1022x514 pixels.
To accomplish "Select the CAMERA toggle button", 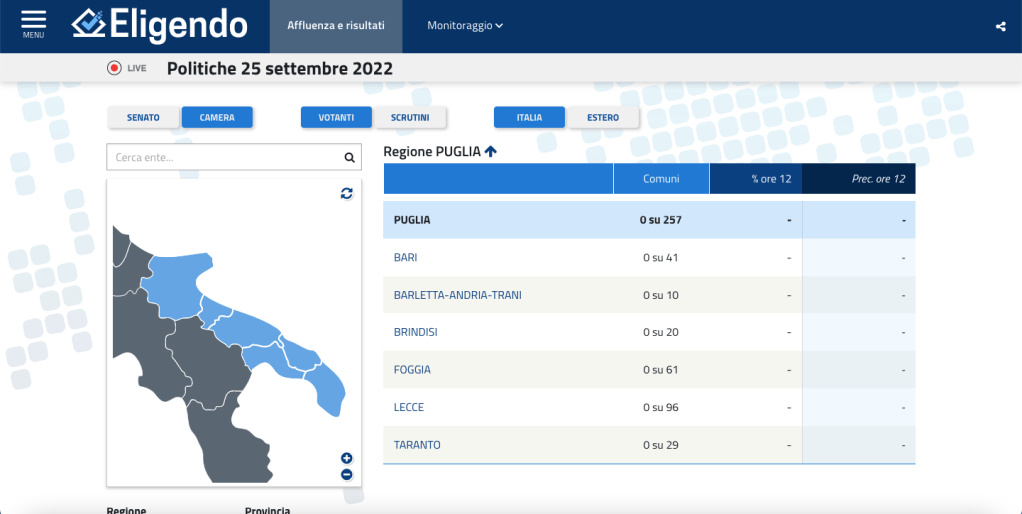I will [217, 118].
